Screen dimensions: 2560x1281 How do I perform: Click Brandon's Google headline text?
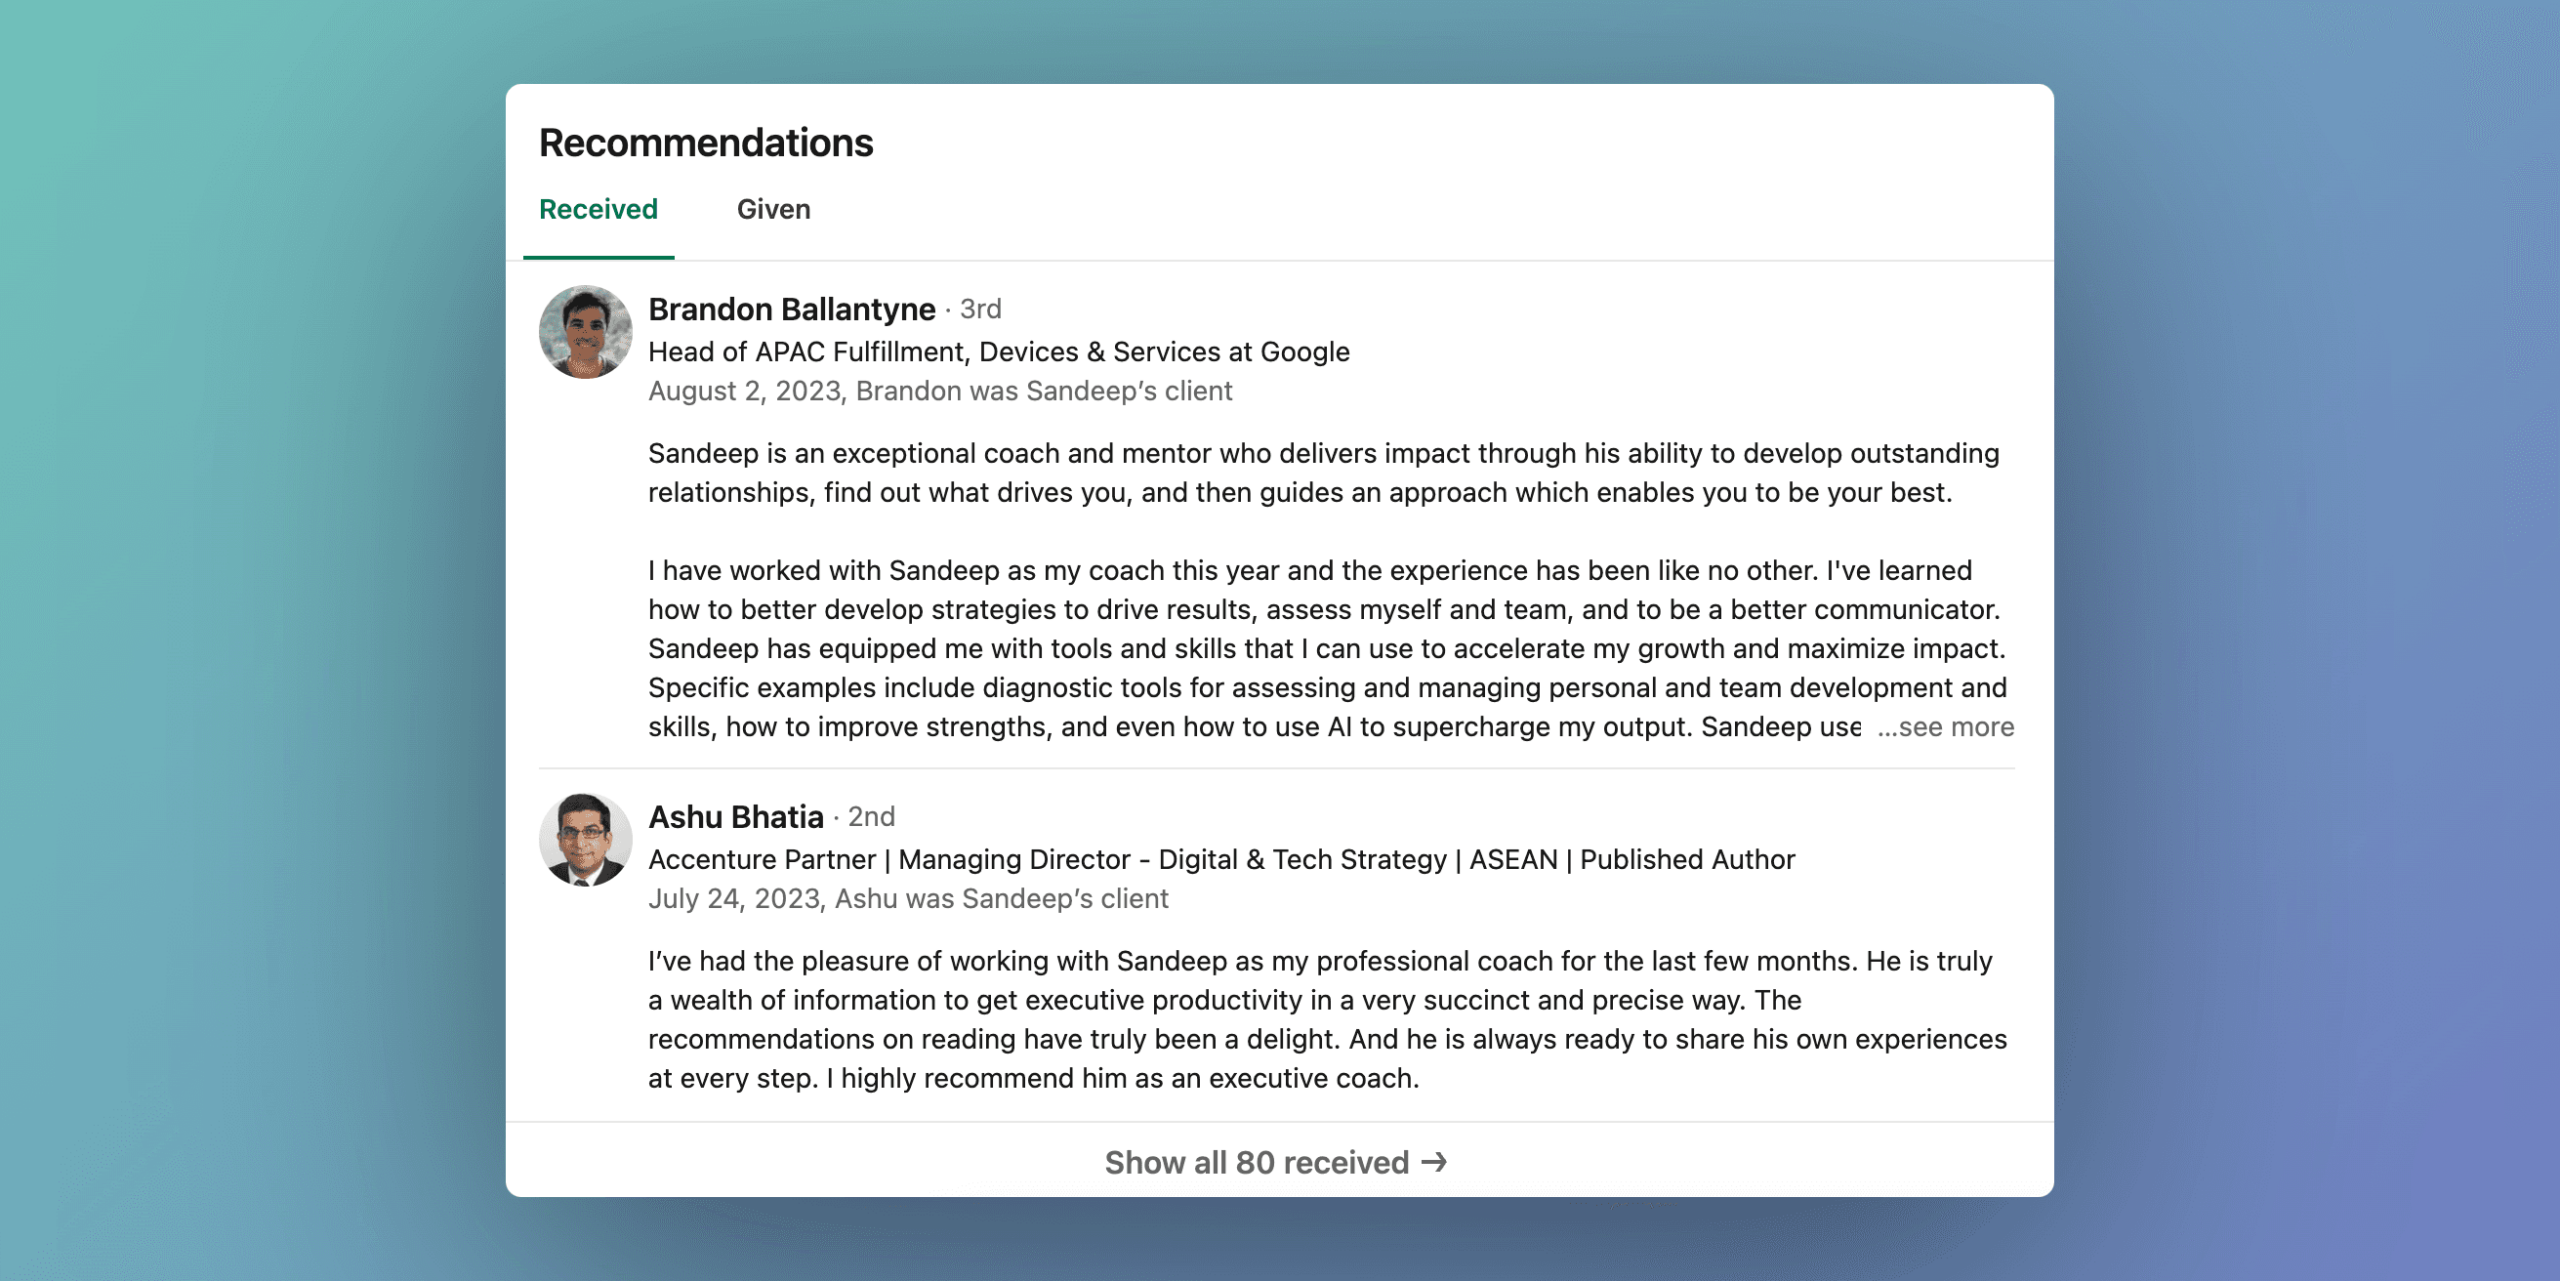998,351
